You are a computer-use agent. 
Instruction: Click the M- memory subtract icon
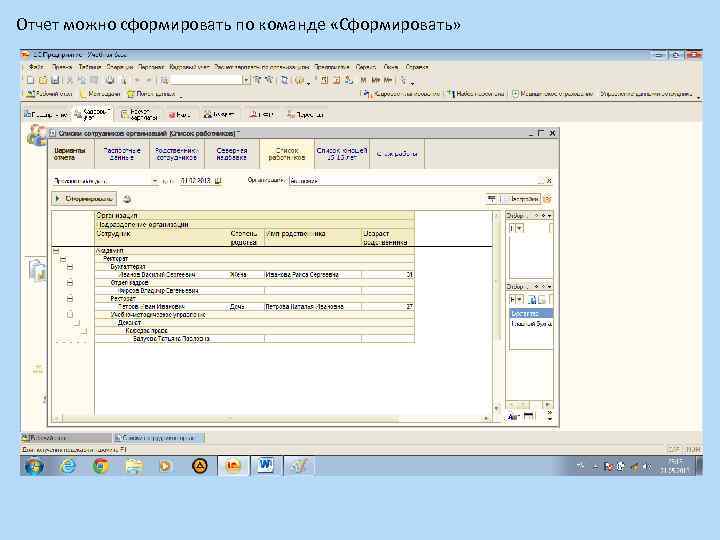tap(388, 80)
